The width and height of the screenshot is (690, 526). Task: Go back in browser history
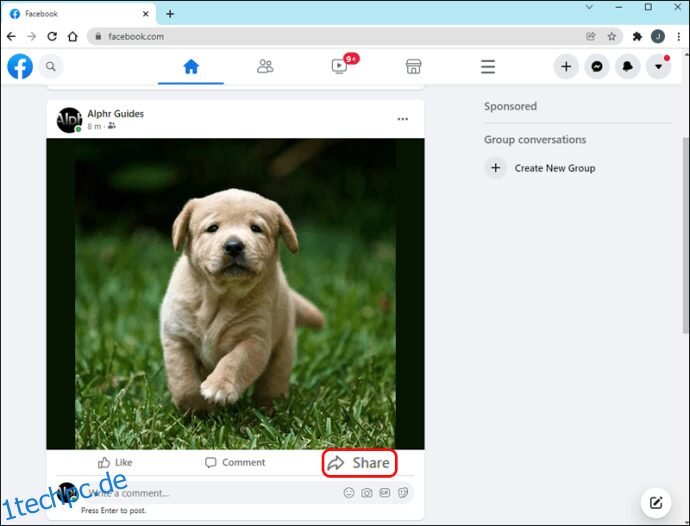(11, 37)
